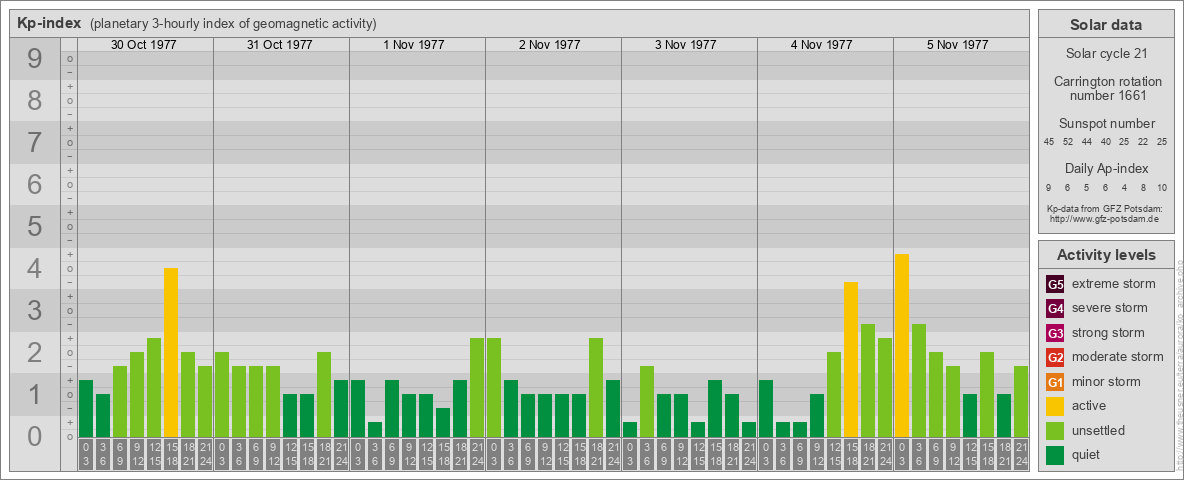Image resolution: width=1184 pixels, height=480 pixels.
Task: Click the 'moderate storm' legend label
Action: [x=1118, y=357]
